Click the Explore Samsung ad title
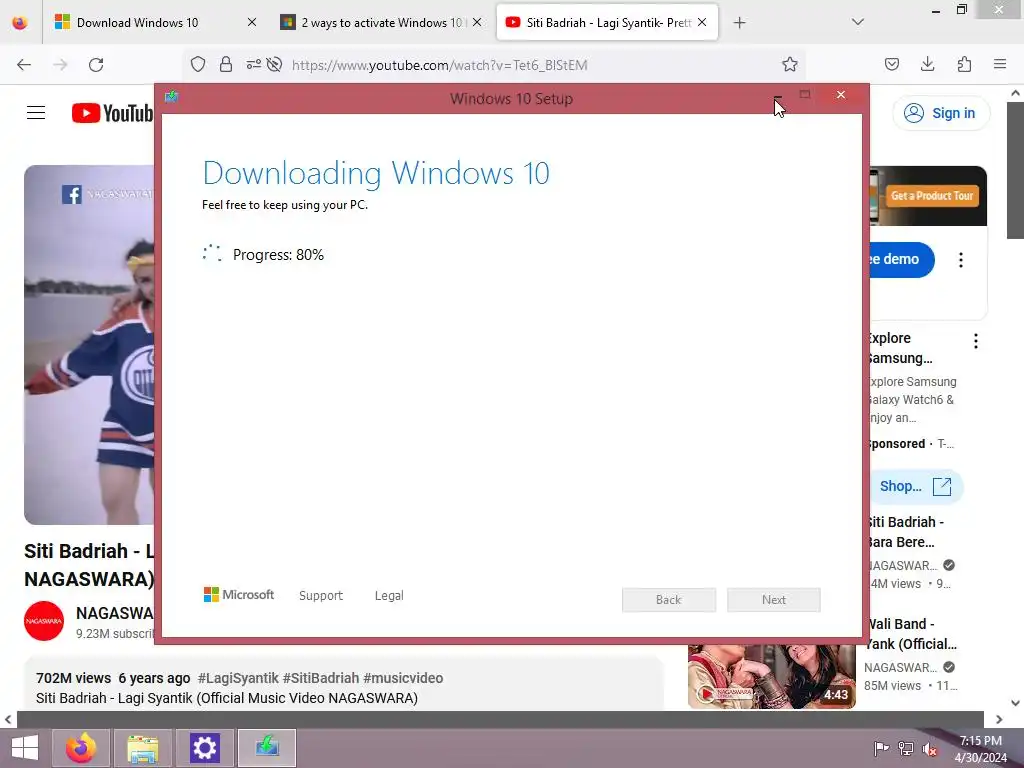 click(x=900, y=348)
